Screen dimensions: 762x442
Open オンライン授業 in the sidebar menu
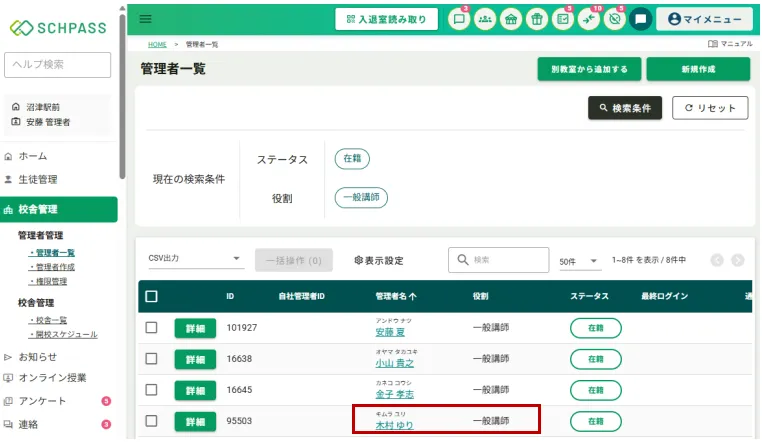tap(52, 378)
